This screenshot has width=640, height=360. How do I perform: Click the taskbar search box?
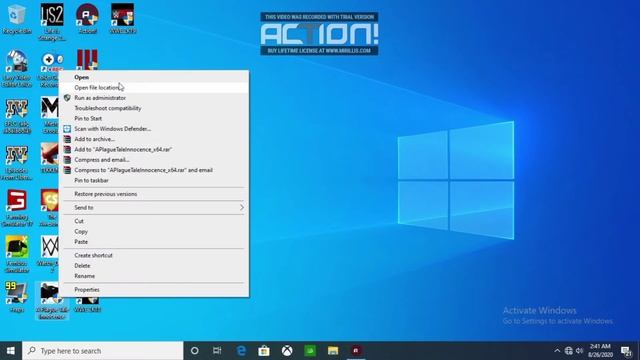click(103, 351)
